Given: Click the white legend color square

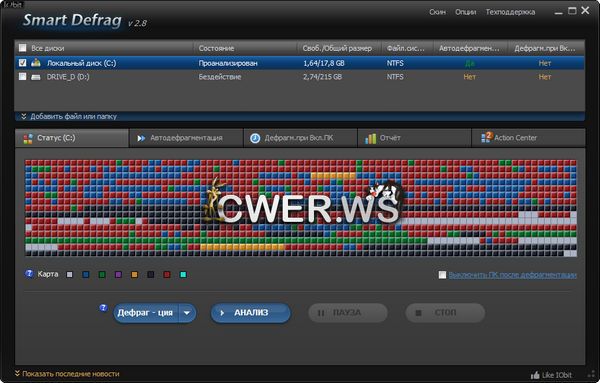Looking at the screenshot, I should (x=69, y=274).
